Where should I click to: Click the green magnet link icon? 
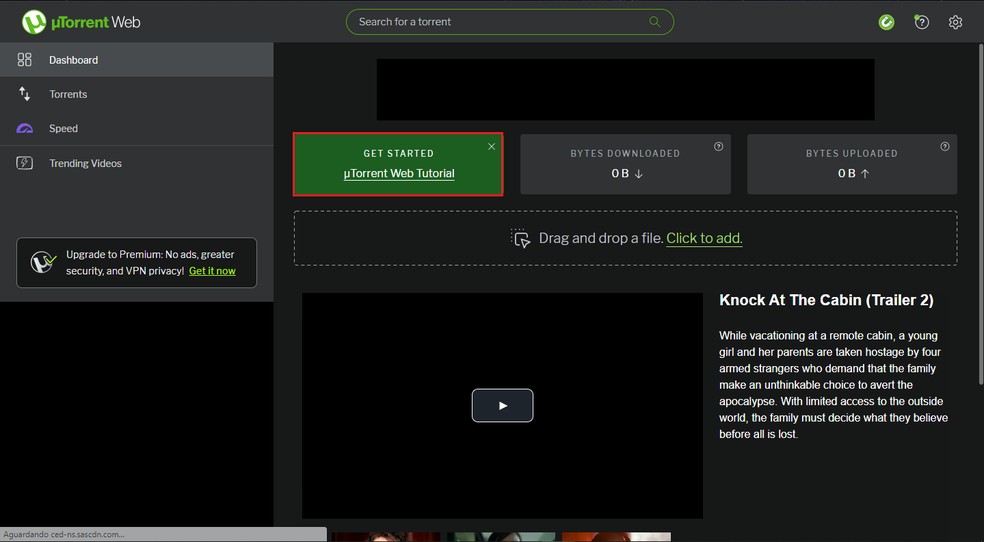[x=886, y=22]
